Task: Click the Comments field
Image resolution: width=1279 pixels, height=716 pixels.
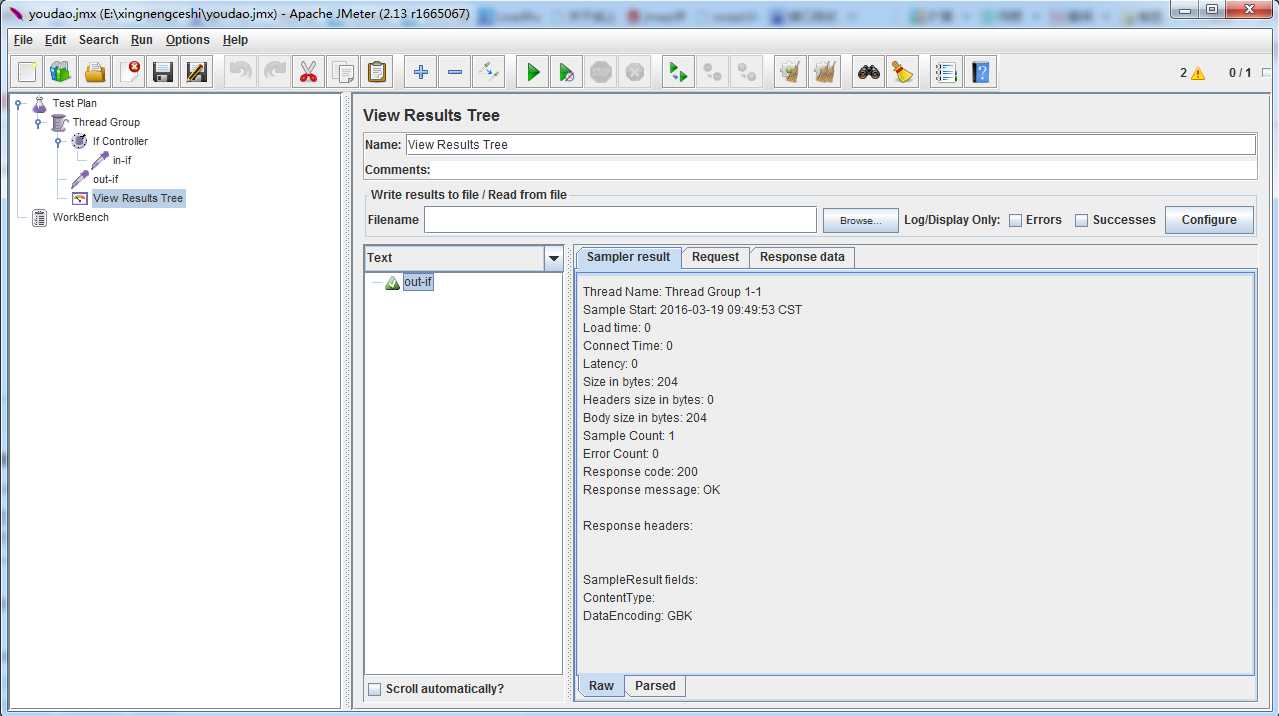Action: coord(843,170)
